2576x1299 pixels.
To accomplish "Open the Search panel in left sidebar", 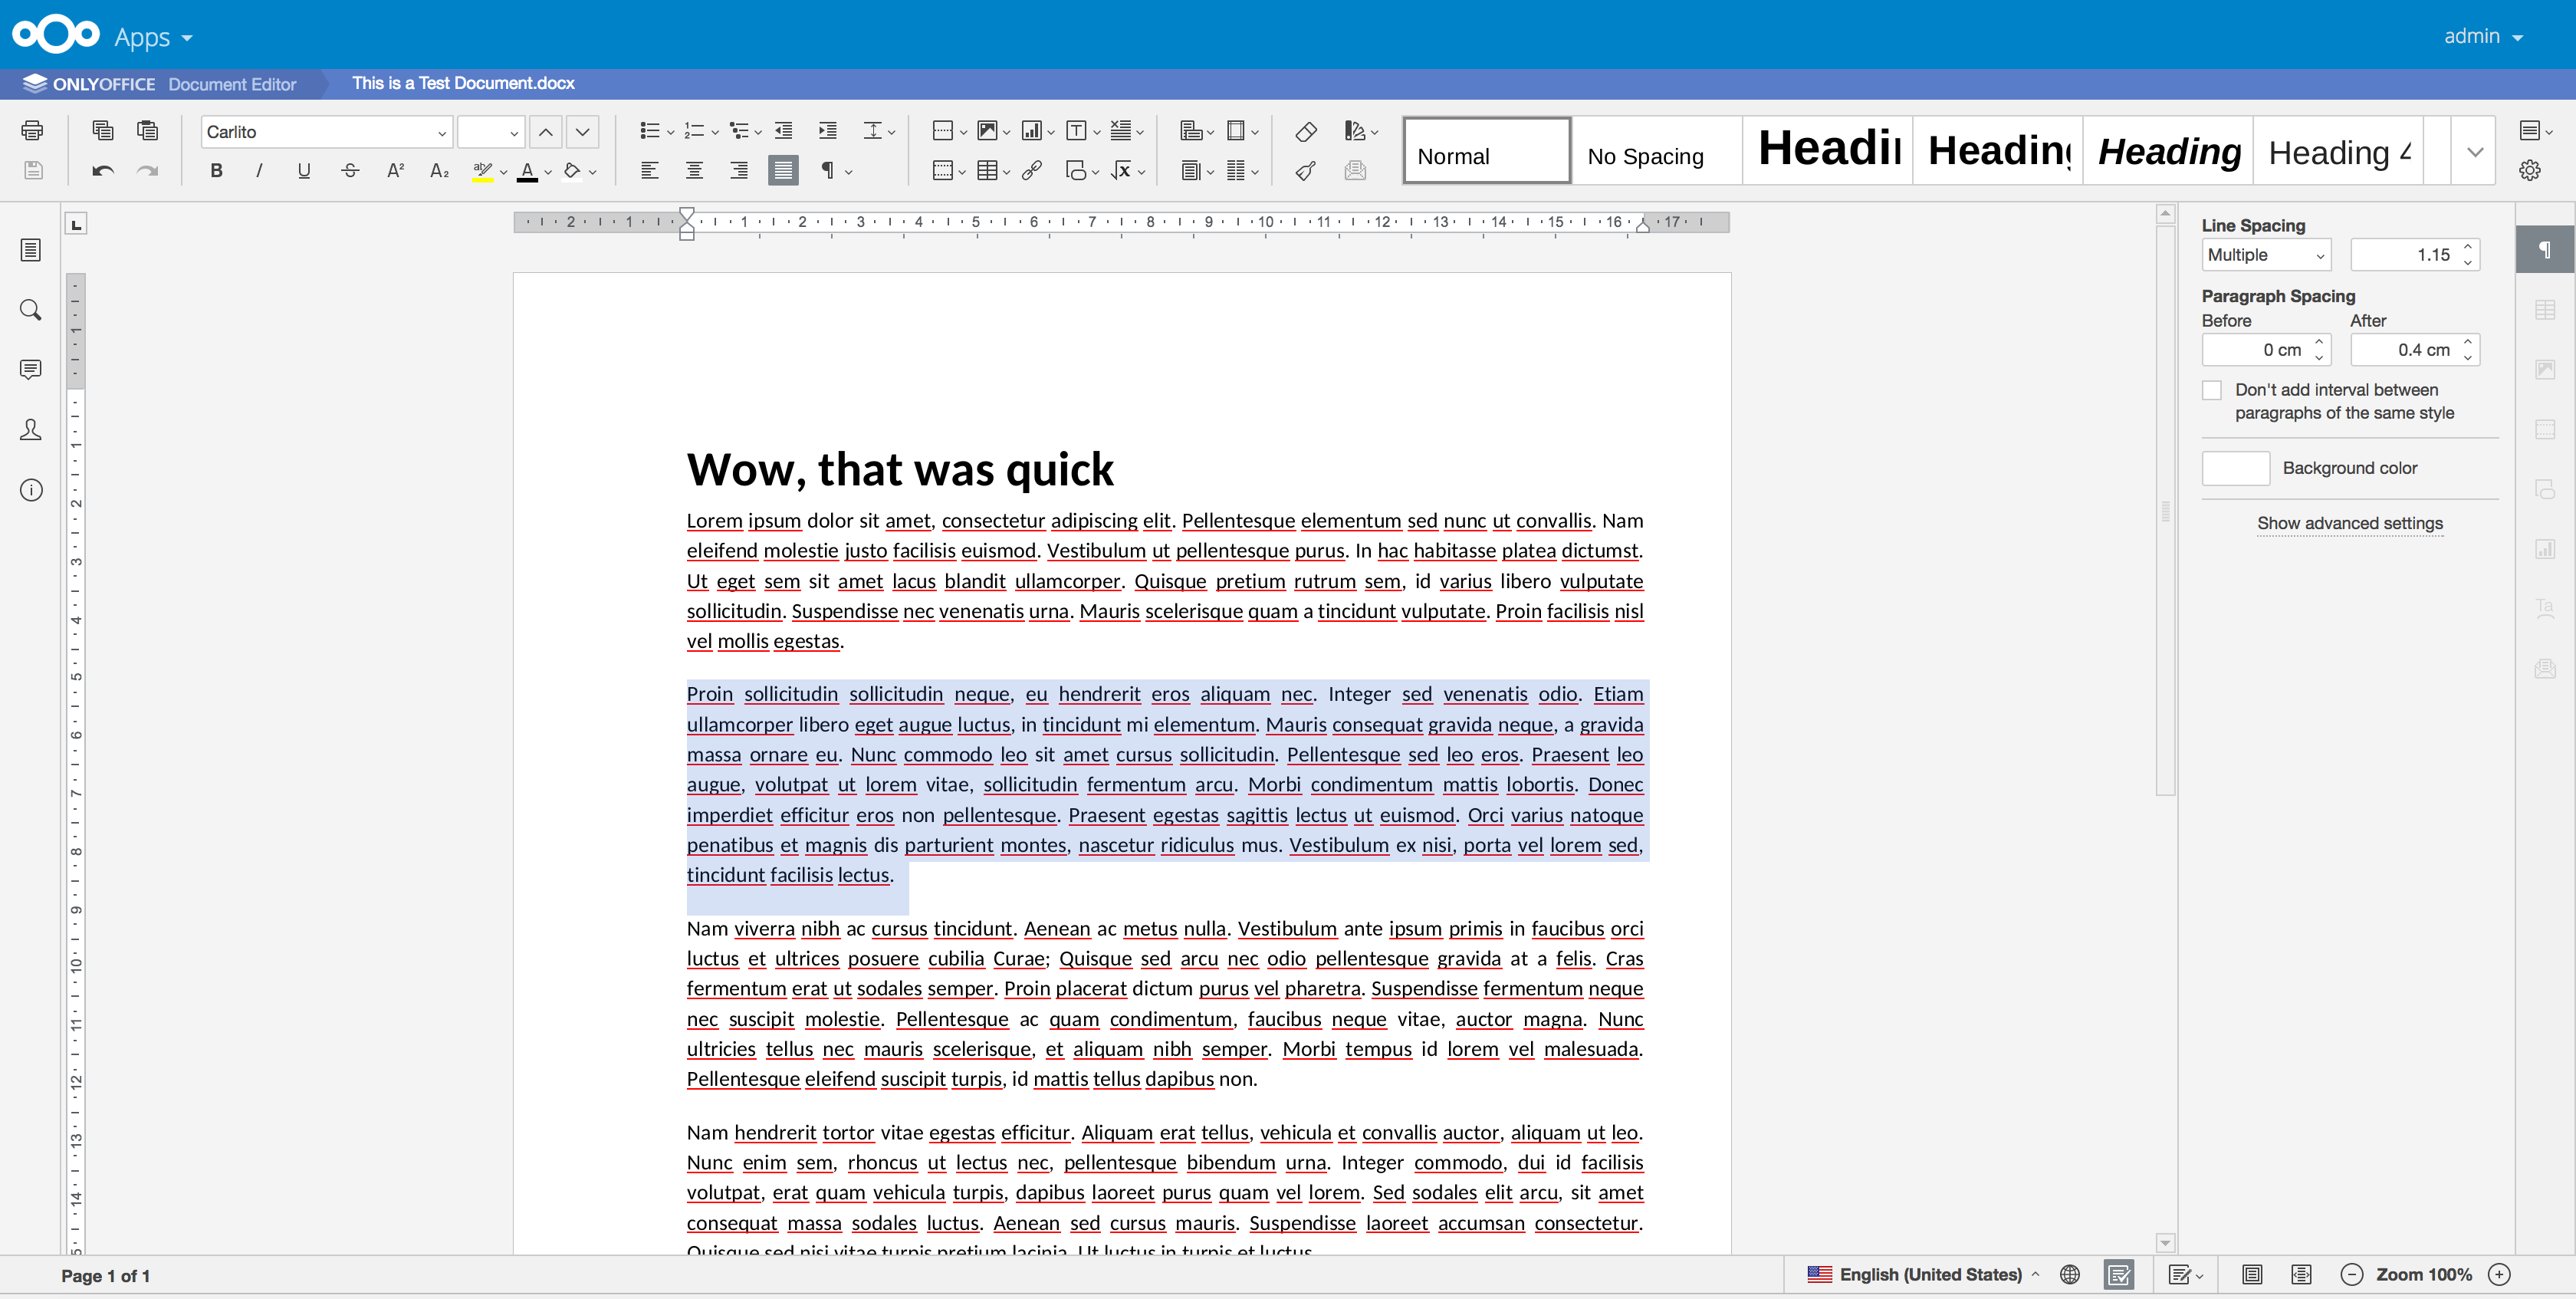I will pyautogui.click(x=31, y=310).
